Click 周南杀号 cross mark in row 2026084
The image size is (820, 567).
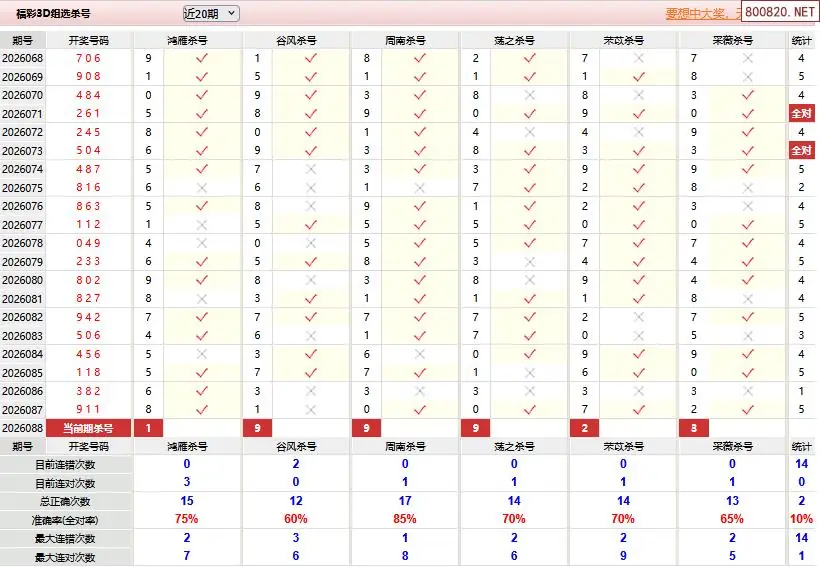[x=420, y=354]
